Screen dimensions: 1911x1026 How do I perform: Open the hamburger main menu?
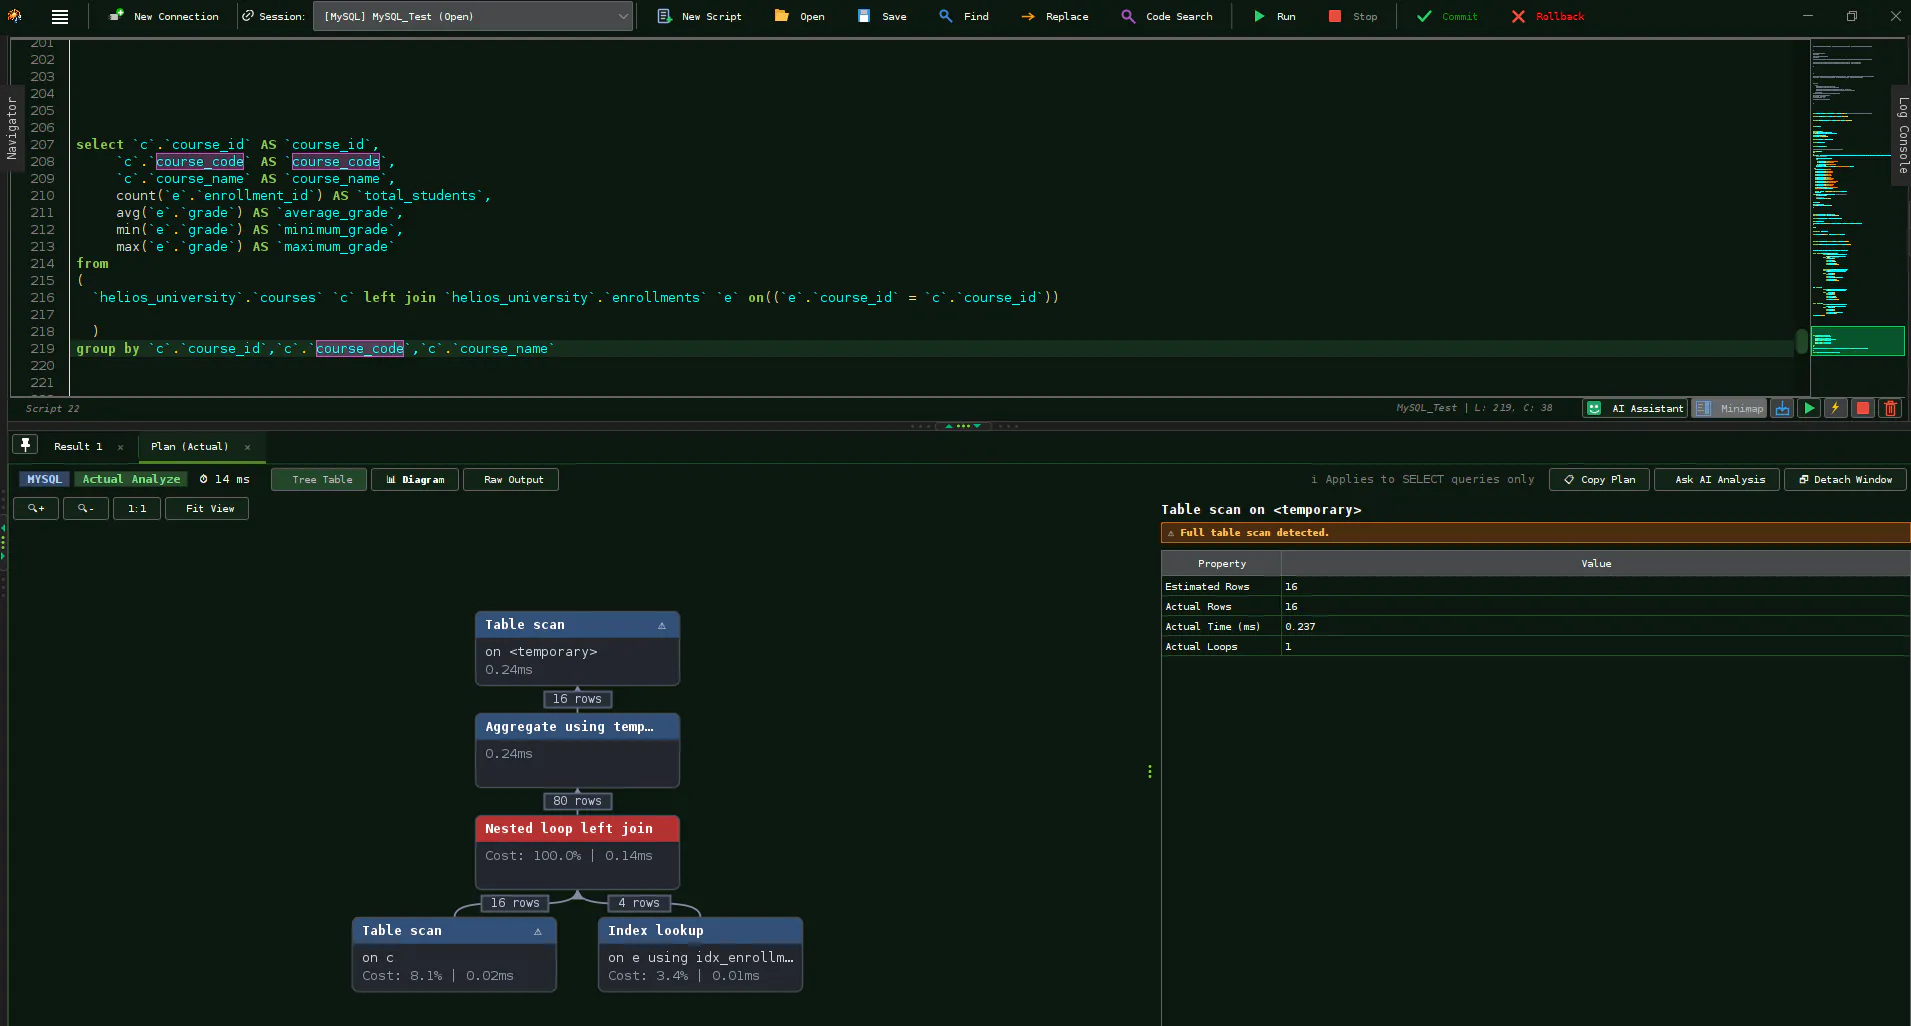coord(60,16)
